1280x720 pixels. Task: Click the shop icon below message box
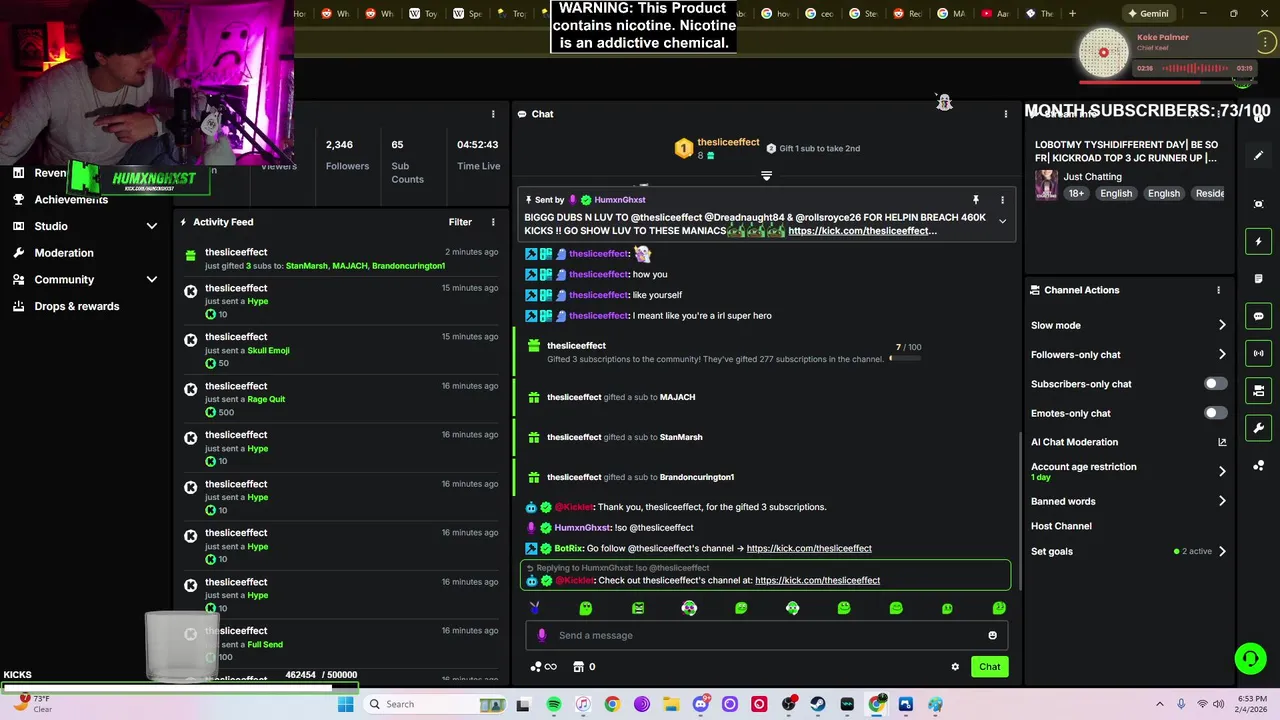click(x=578, y=667)
